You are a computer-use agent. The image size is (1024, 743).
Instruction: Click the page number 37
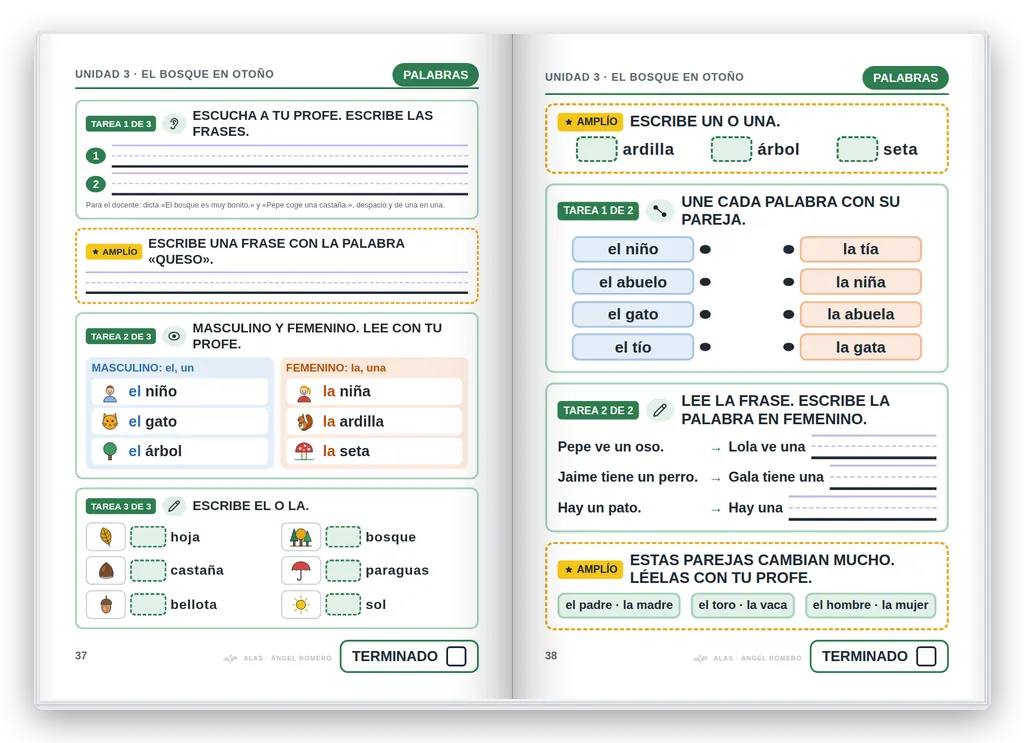pyautogui.click(x=81, y=656)
